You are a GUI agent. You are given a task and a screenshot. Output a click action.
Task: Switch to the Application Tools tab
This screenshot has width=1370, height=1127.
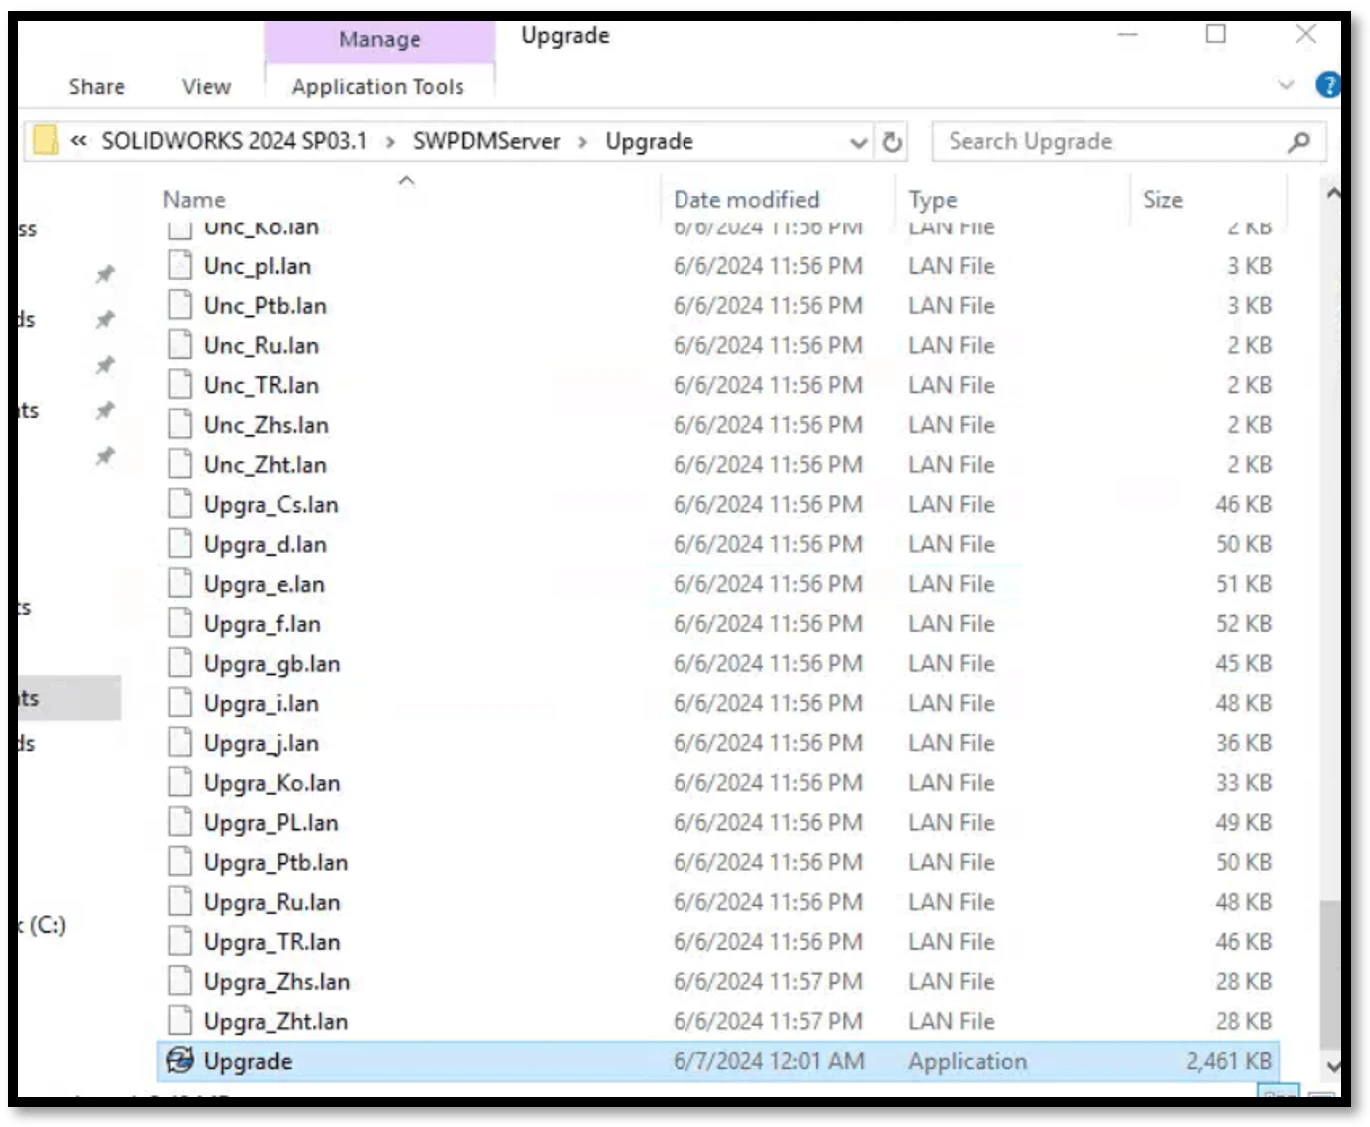click(377, 87)
